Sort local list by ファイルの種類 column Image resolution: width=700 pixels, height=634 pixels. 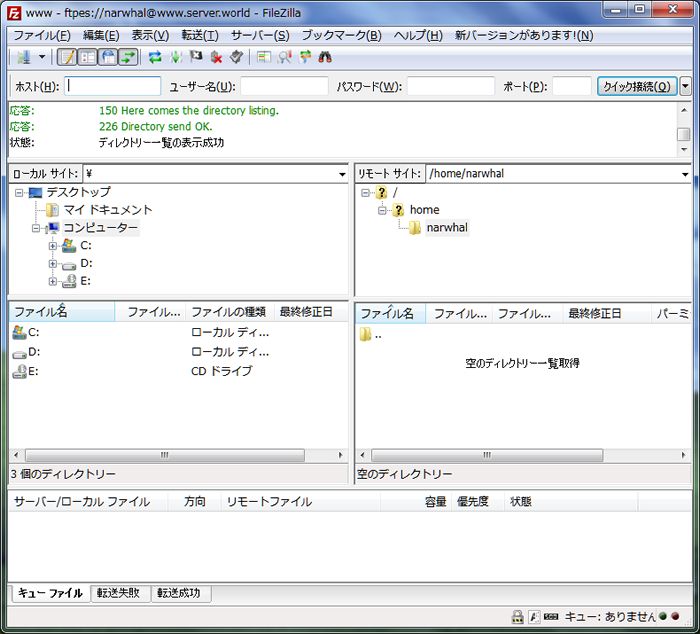click(229, 312)
